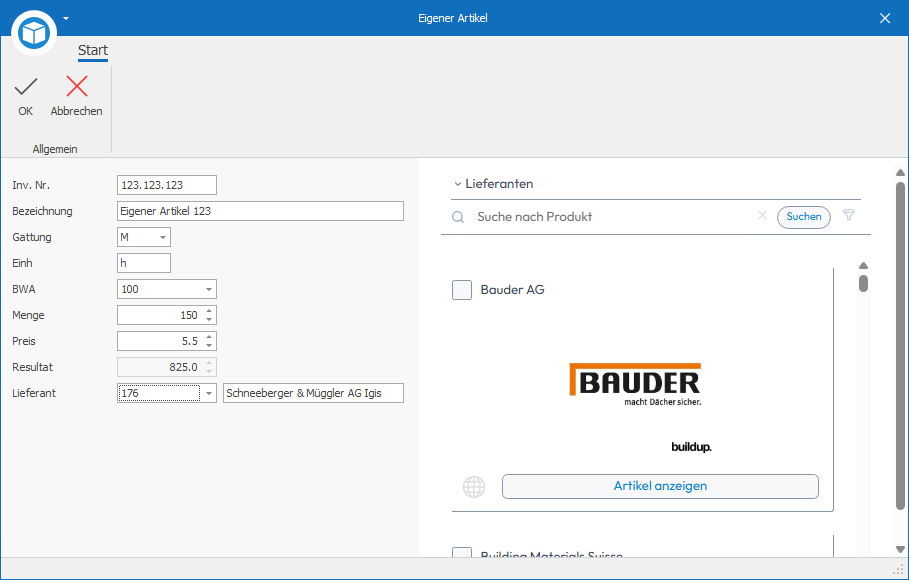Decrease Preis with the down arrow
909x580 pixels.
coord(209,346)
